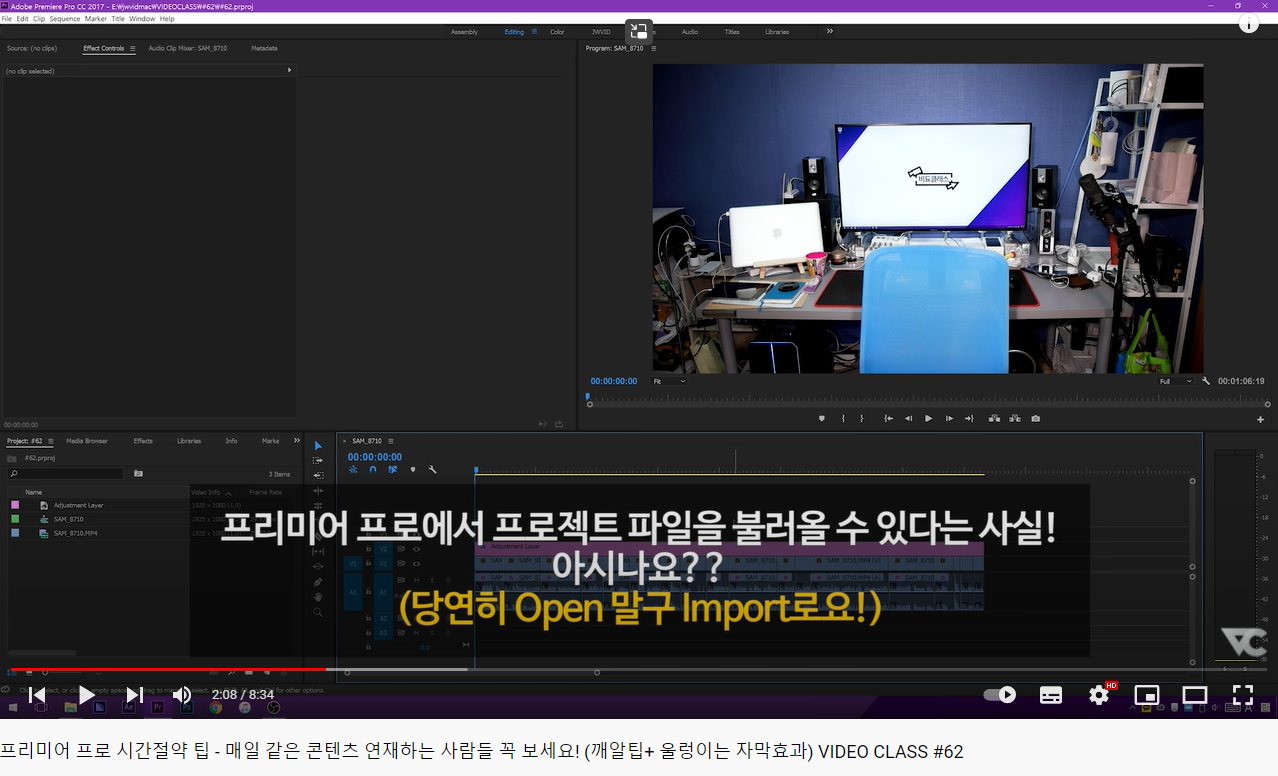Toggle Snap magnet in timeline
This screenshot has width=1278, height=776.
[x=373, y=469]
